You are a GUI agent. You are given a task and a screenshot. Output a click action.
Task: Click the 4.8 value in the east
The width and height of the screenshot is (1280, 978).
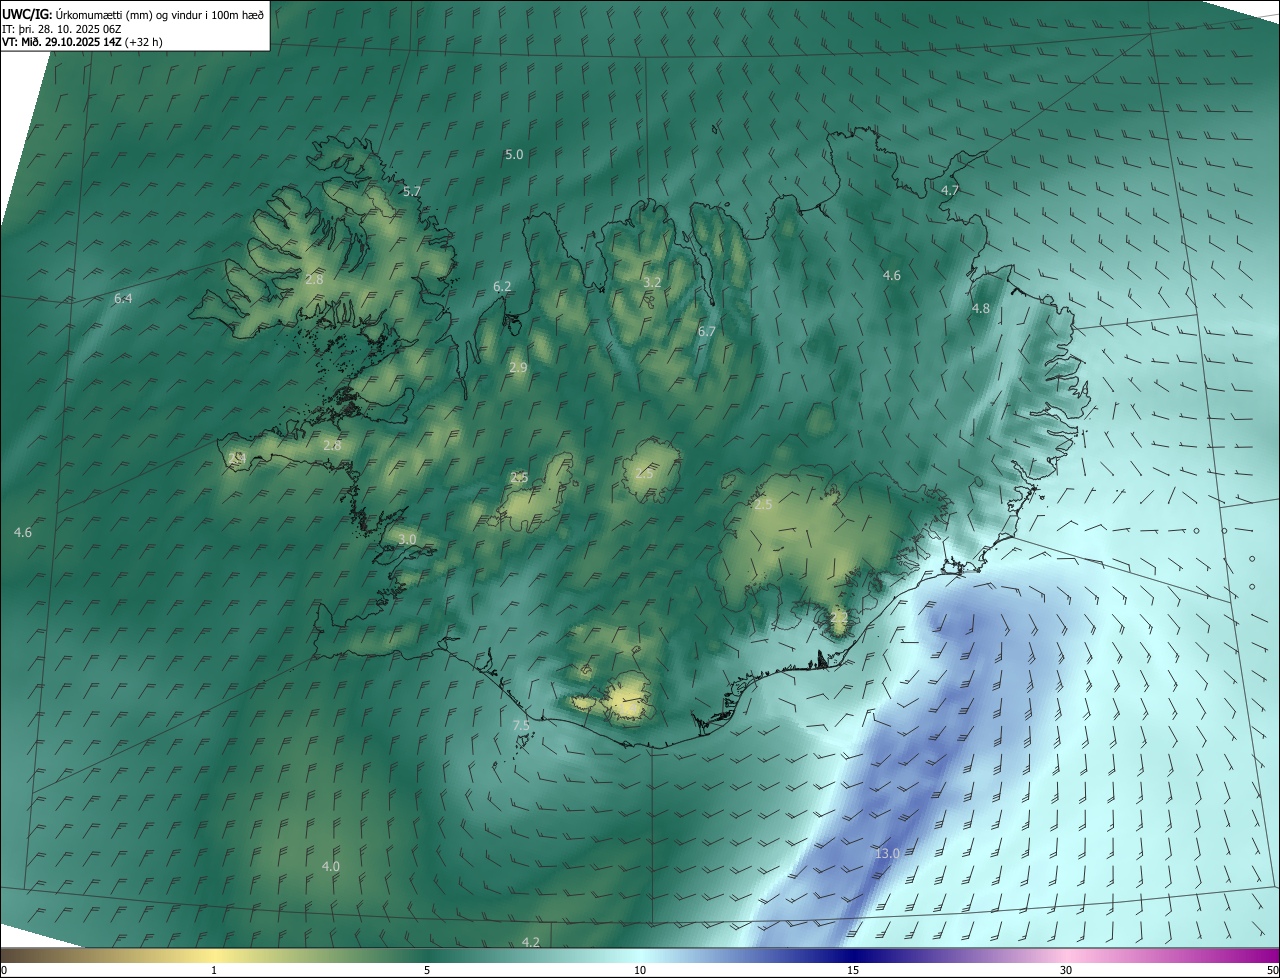pos(981,309)
